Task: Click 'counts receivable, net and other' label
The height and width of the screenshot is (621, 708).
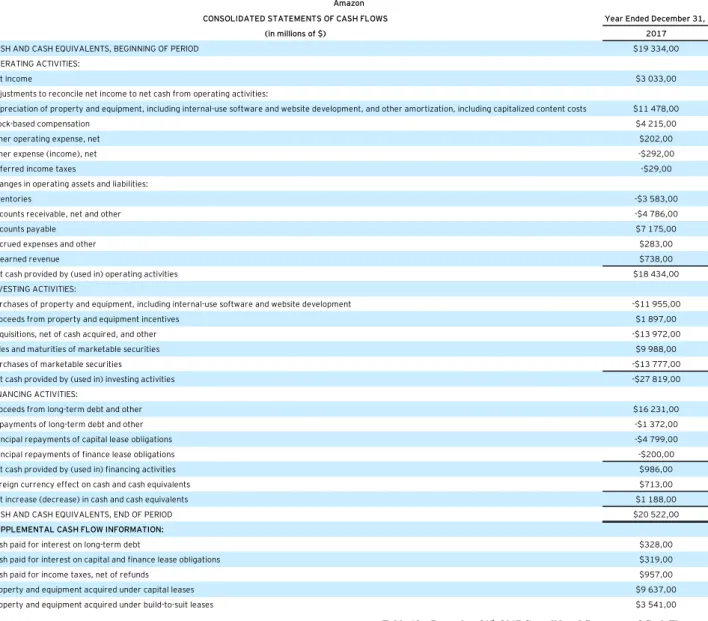Action: (61, 214)
